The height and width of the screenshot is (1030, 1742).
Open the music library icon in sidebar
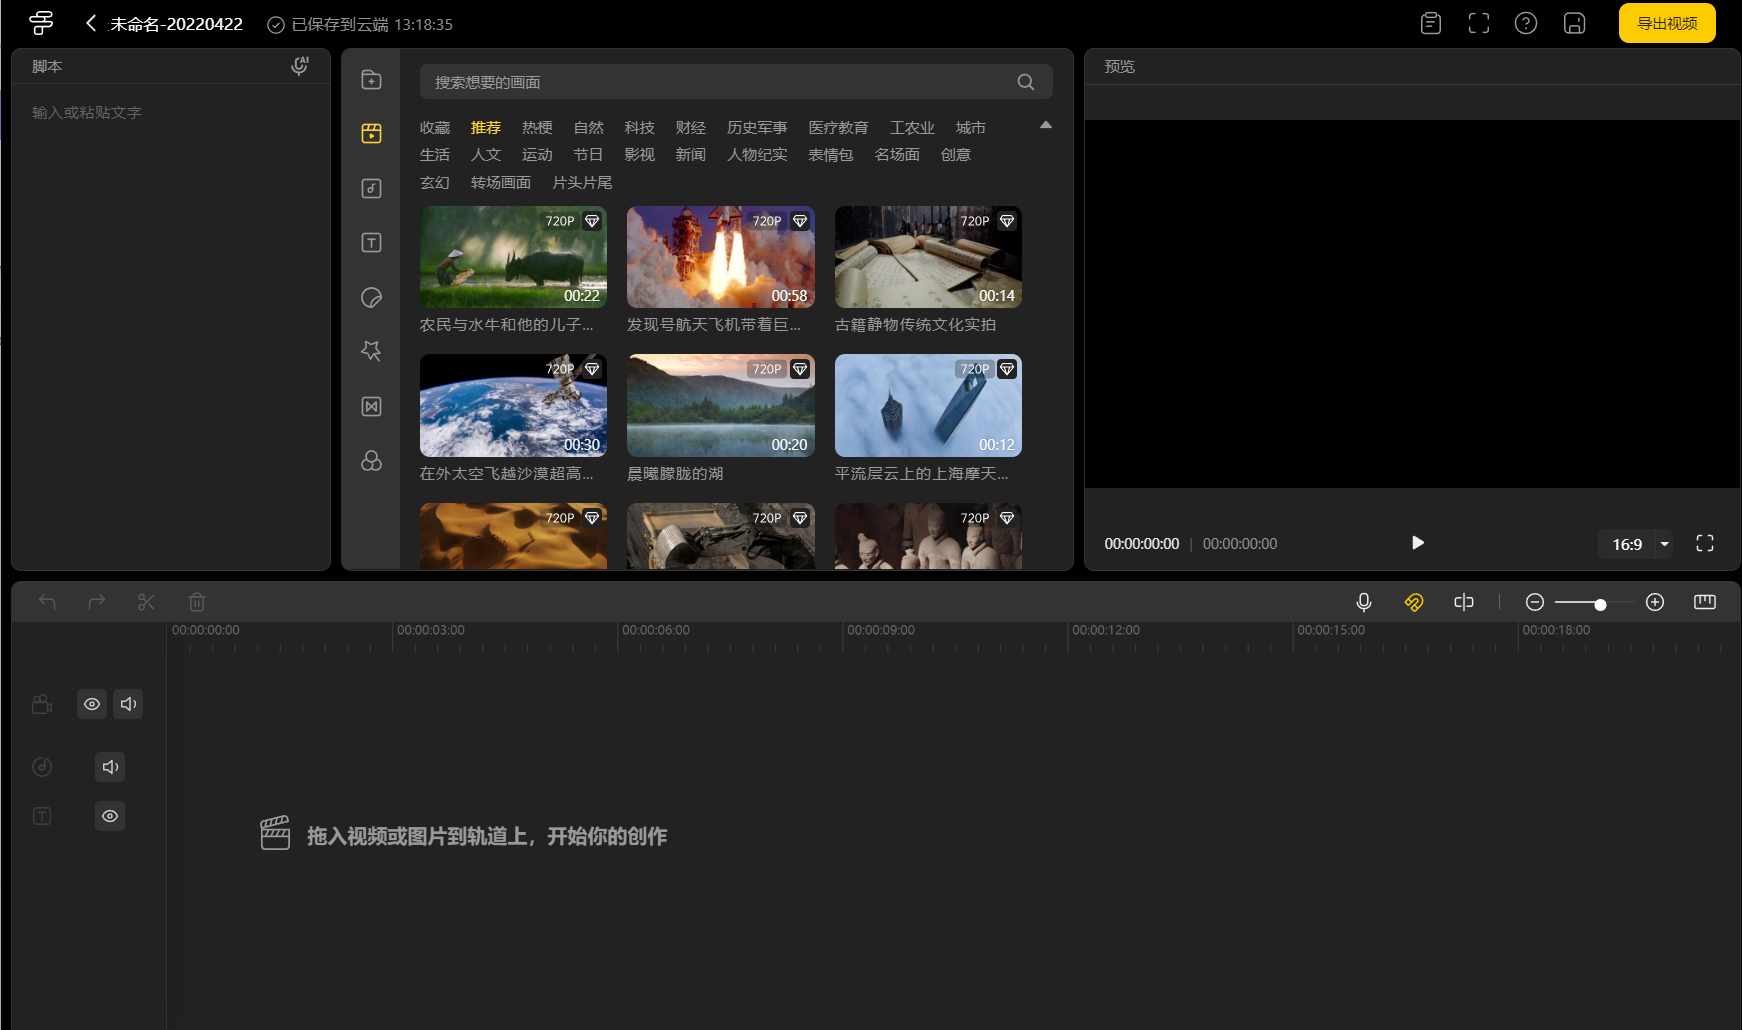coord(371,188)
